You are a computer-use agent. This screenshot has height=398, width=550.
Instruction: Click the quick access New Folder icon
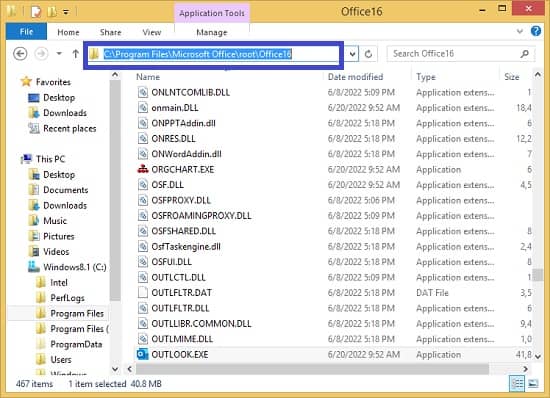tap(52, 12)
